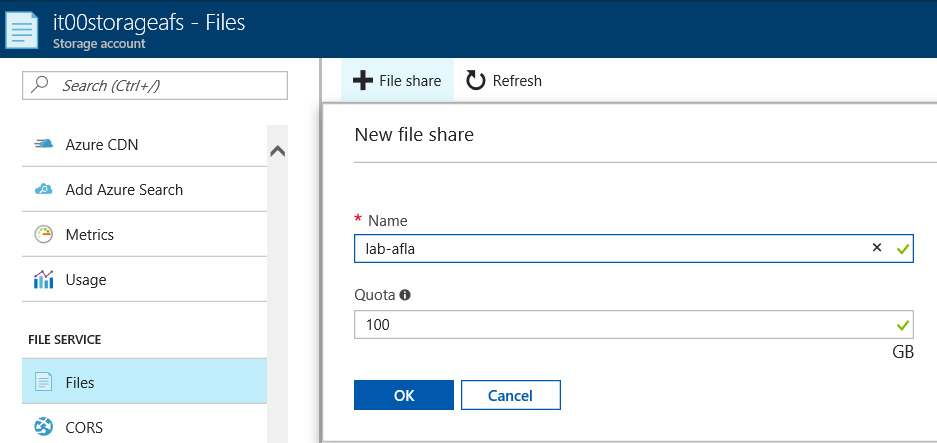Click the Name input containing lab-afla

pos(633,249)
